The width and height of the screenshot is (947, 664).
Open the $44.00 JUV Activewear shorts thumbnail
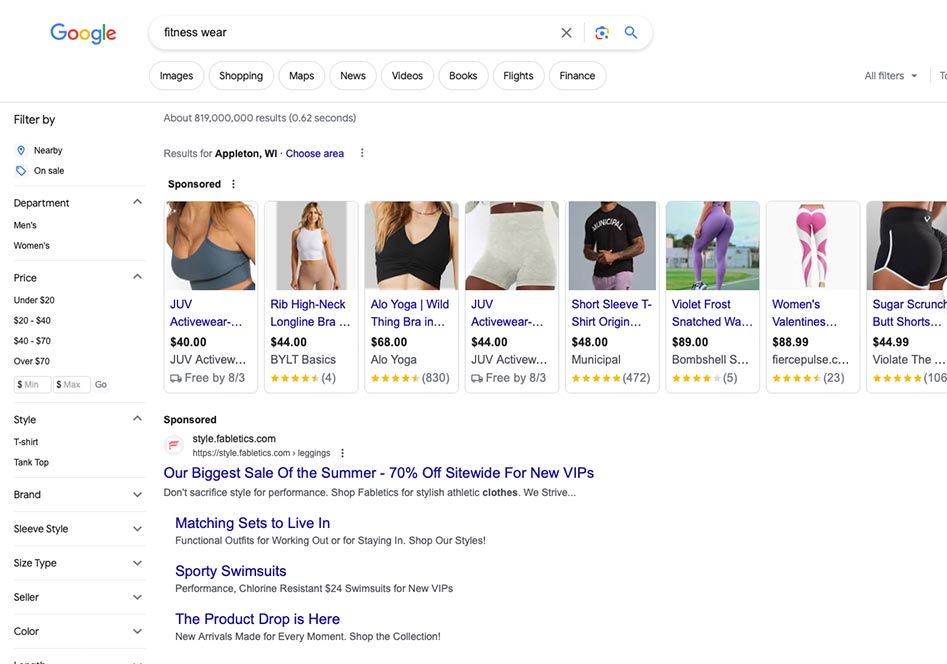point(512,245)
